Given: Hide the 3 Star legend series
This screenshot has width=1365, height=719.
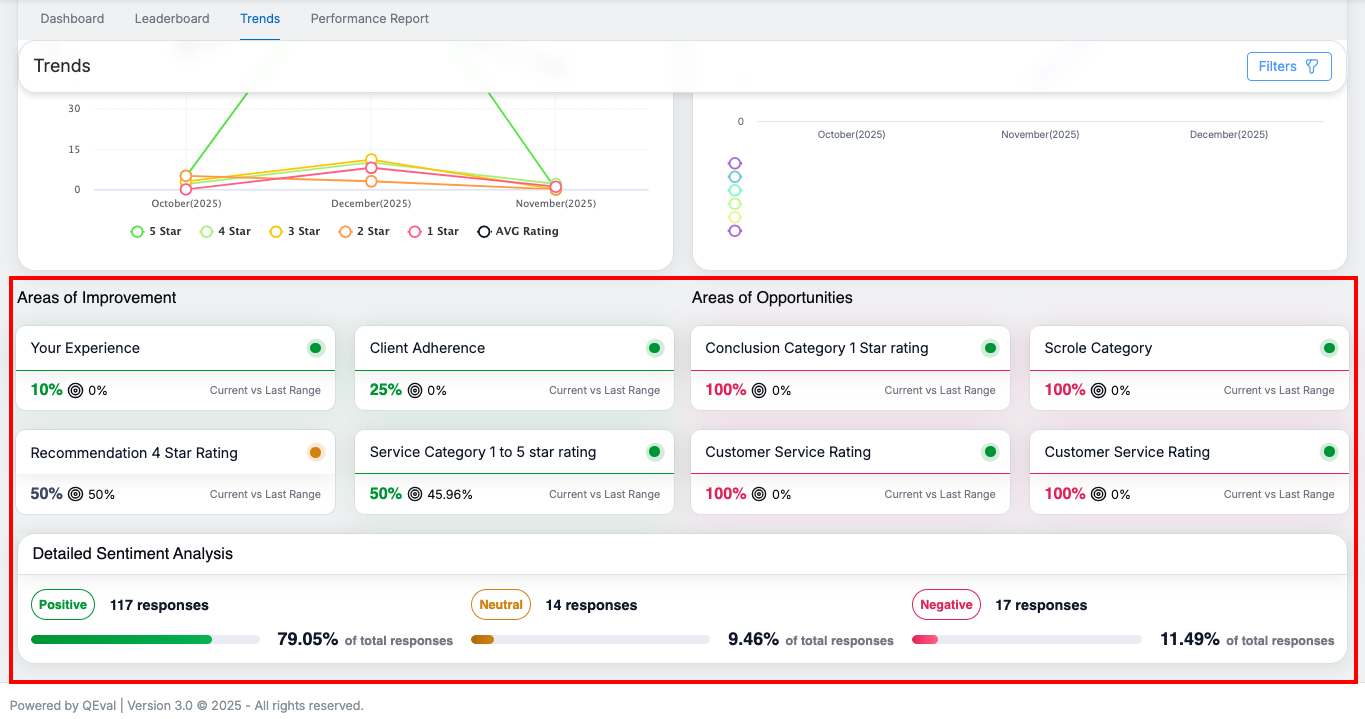Looking at the screenshot, I should [295, 231].
